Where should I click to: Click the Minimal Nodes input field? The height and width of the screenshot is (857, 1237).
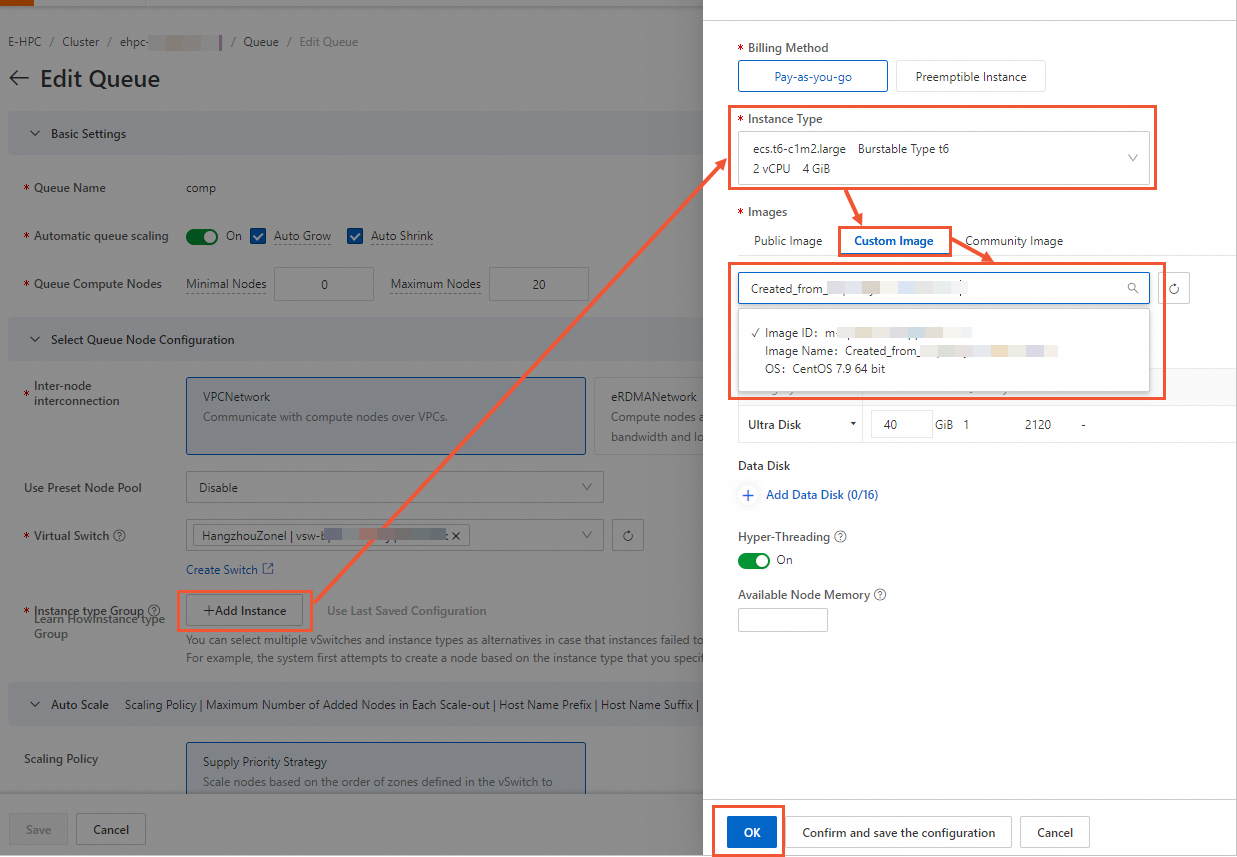[x=324, y=284]
